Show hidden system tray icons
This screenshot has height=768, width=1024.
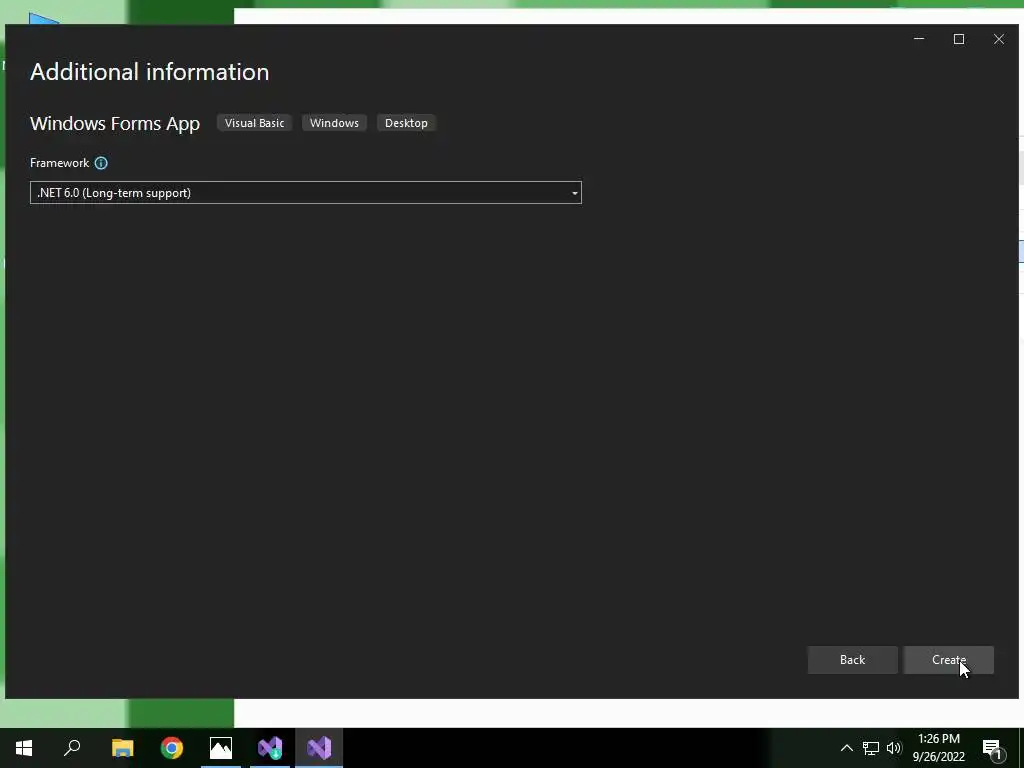[x=846, y=748]
